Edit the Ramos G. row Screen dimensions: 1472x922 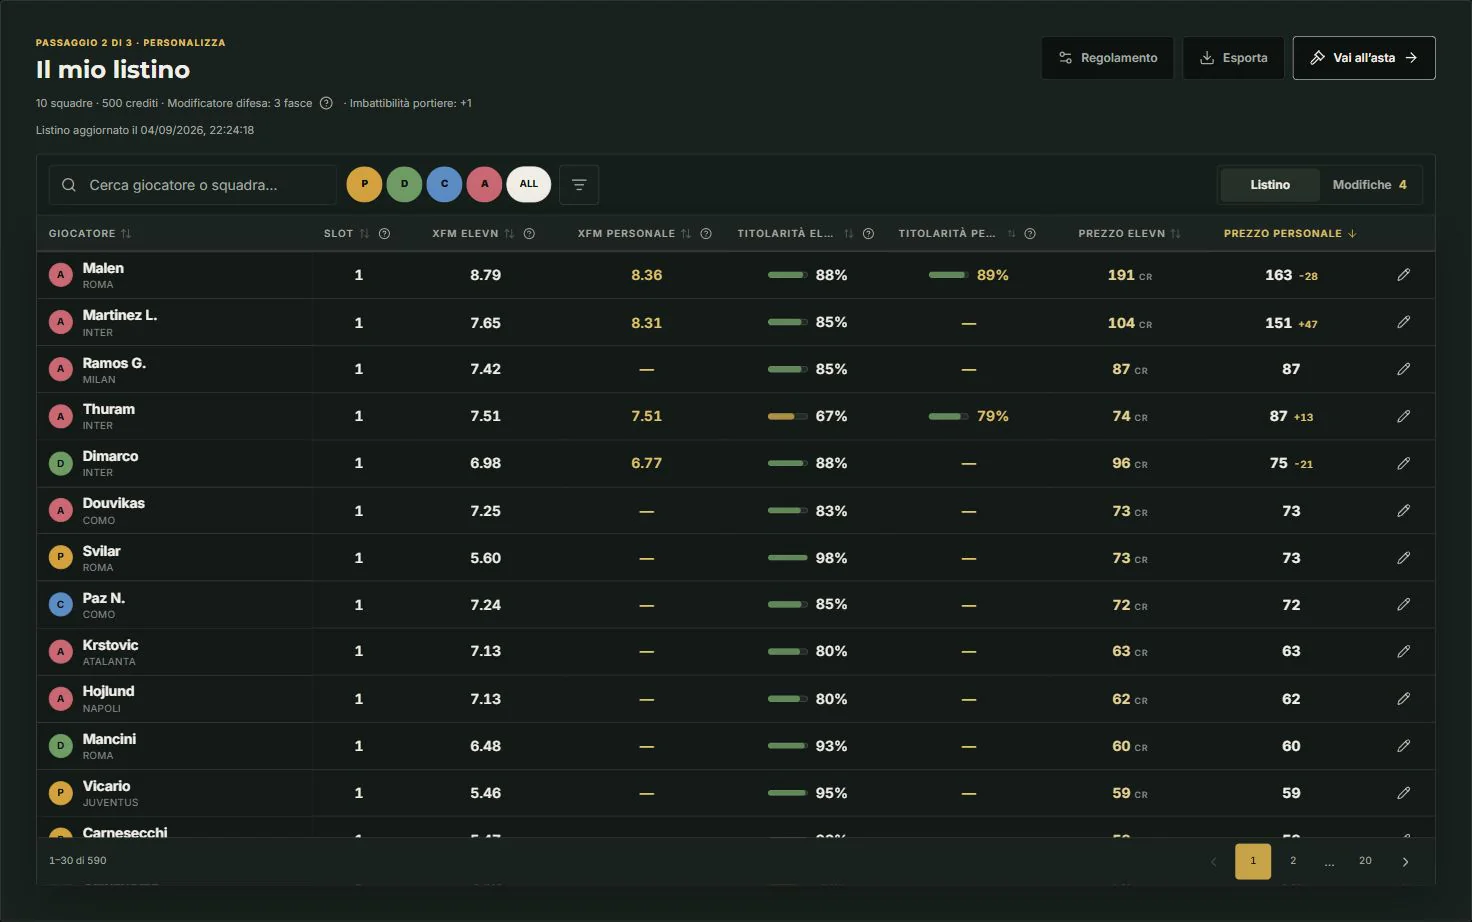(x=1403, y=369)
